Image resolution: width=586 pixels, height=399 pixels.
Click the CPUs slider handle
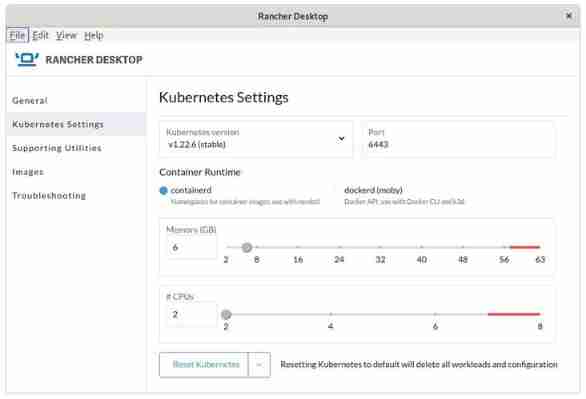point(226,314)
